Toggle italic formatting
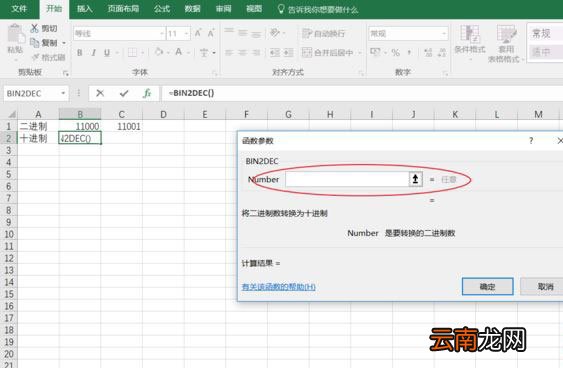The height and width of the screenshot is (368, 563). [x=93, y=53]
